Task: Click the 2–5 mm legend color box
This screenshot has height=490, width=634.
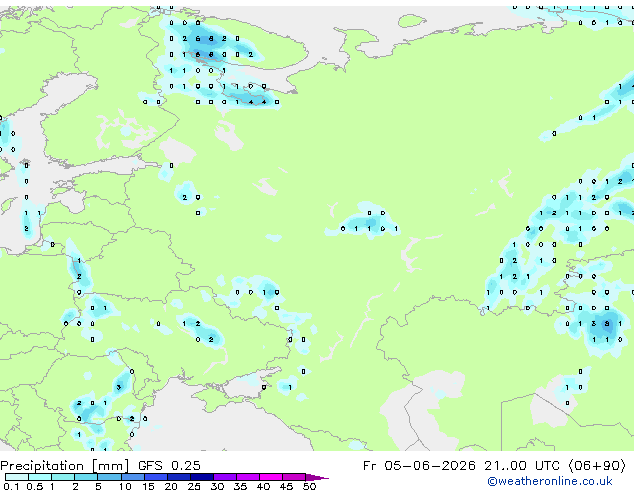Action: [86, 477]
